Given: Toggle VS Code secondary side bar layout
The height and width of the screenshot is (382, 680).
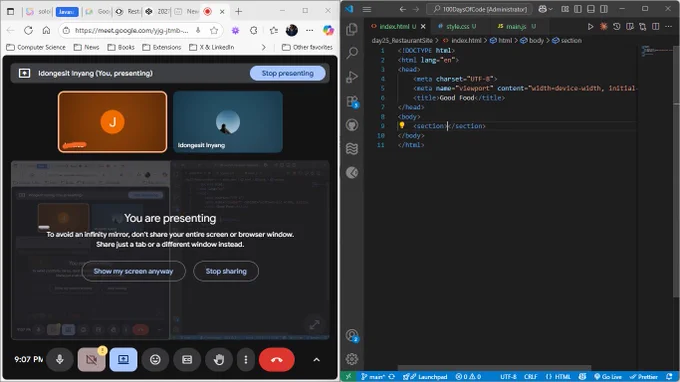Looking at the screenshot, I should (604, 9).
